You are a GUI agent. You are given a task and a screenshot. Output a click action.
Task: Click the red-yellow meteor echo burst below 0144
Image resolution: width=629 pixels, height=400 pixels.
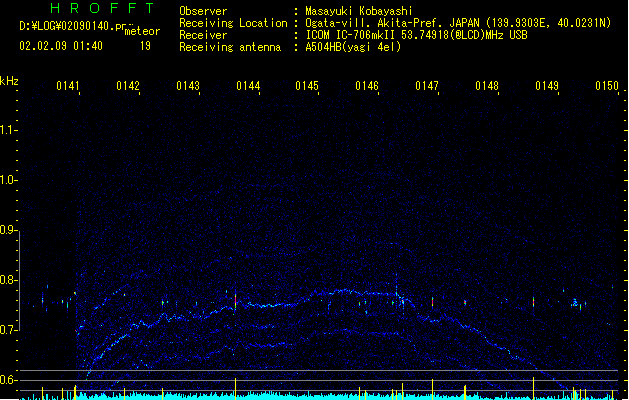coord(235,302)
